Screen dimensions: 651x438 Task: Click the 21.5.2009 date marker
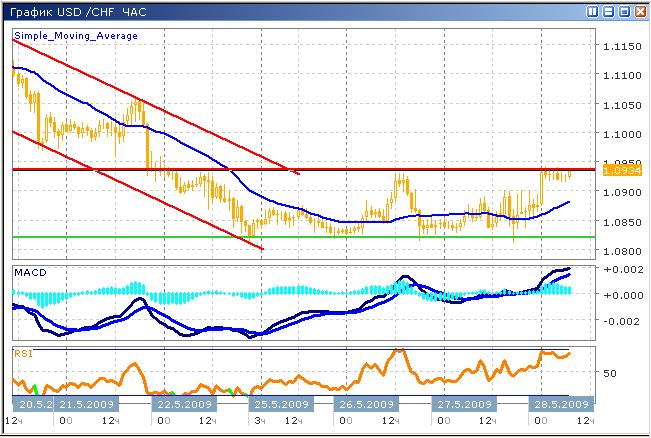(87, 404)
